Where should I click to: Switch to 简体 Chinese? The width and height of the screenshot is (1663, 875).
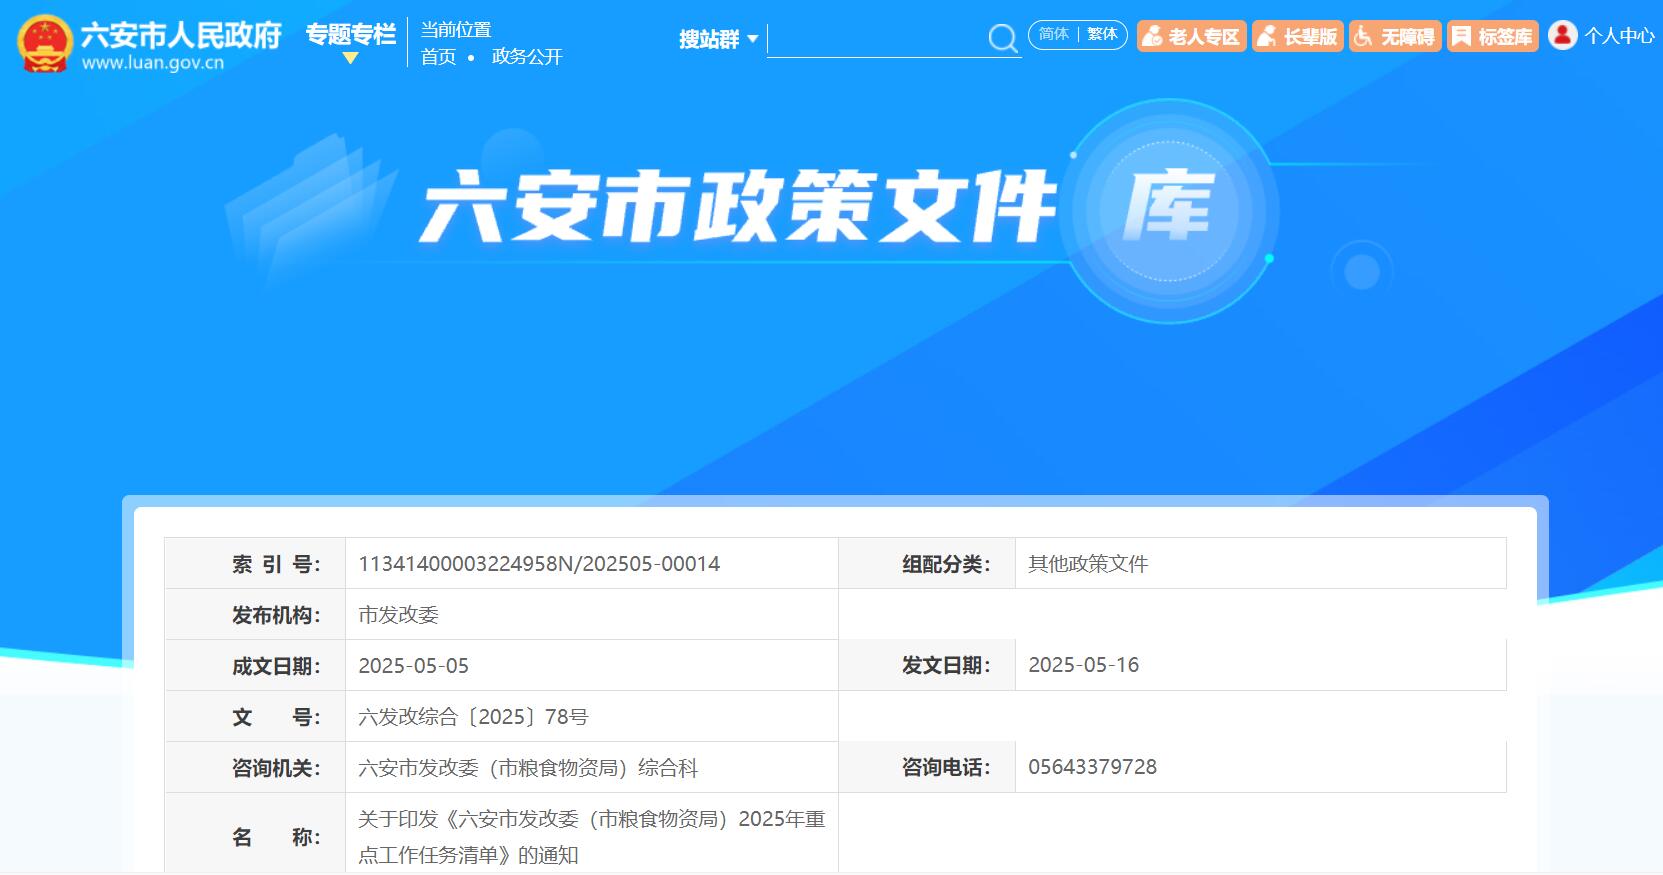[x=1053, y=34]
